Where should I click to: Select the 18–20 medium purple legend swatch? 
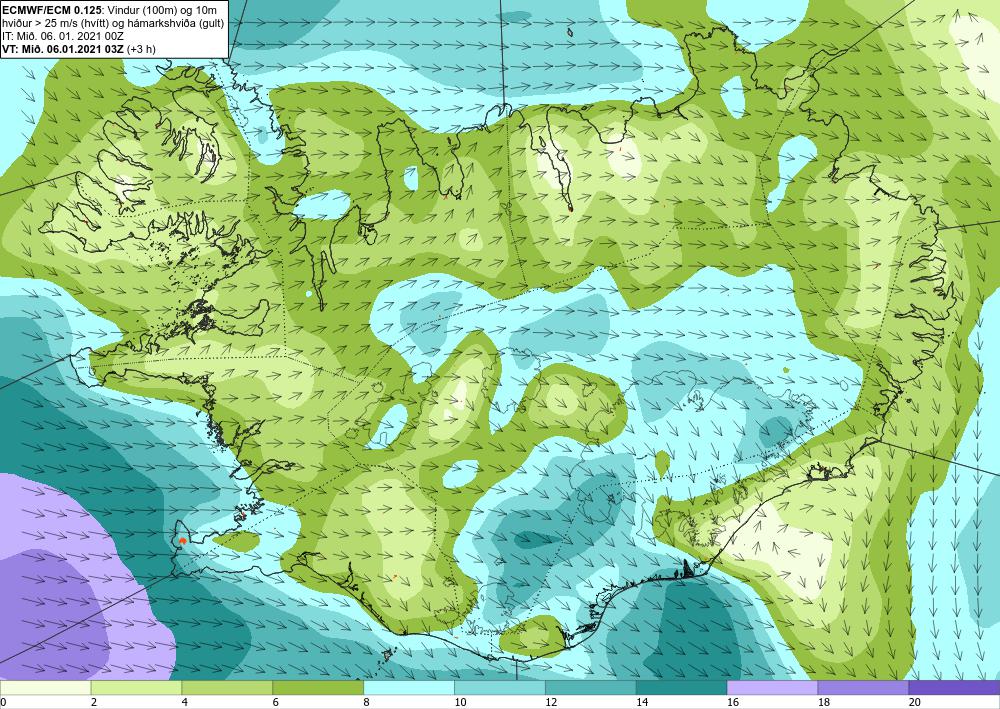[x=863, y=688]
